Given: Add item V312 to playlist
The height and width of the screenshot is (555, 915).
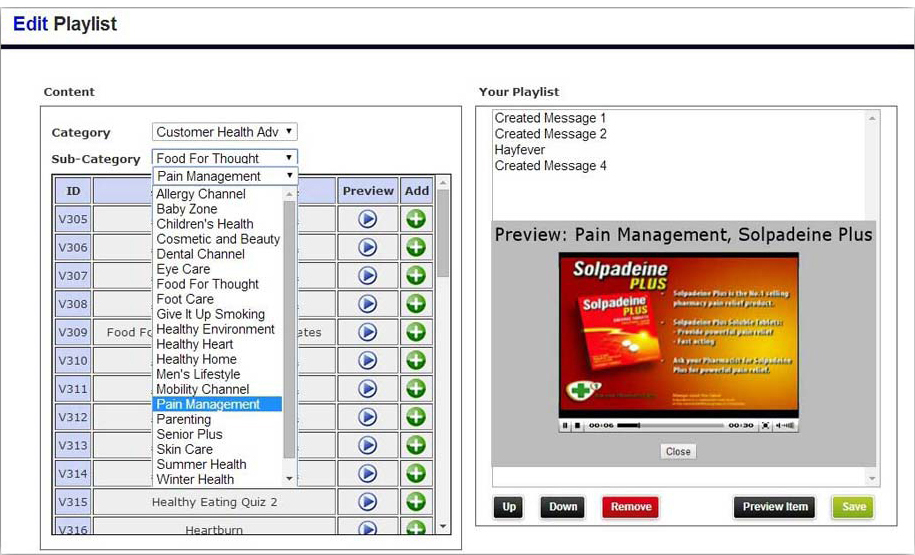Looking at the screenshot, I should pos(415,417).
